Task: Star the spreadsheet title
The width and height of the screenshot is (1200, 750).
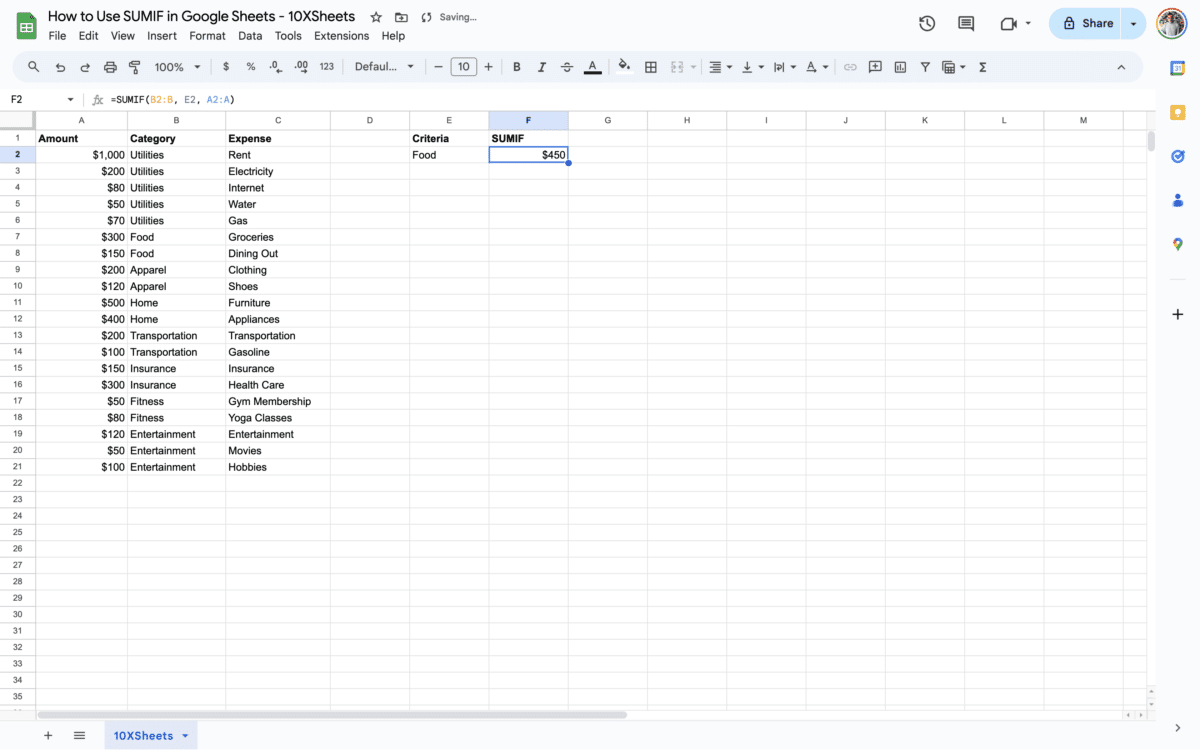Action: coord(375,16)
